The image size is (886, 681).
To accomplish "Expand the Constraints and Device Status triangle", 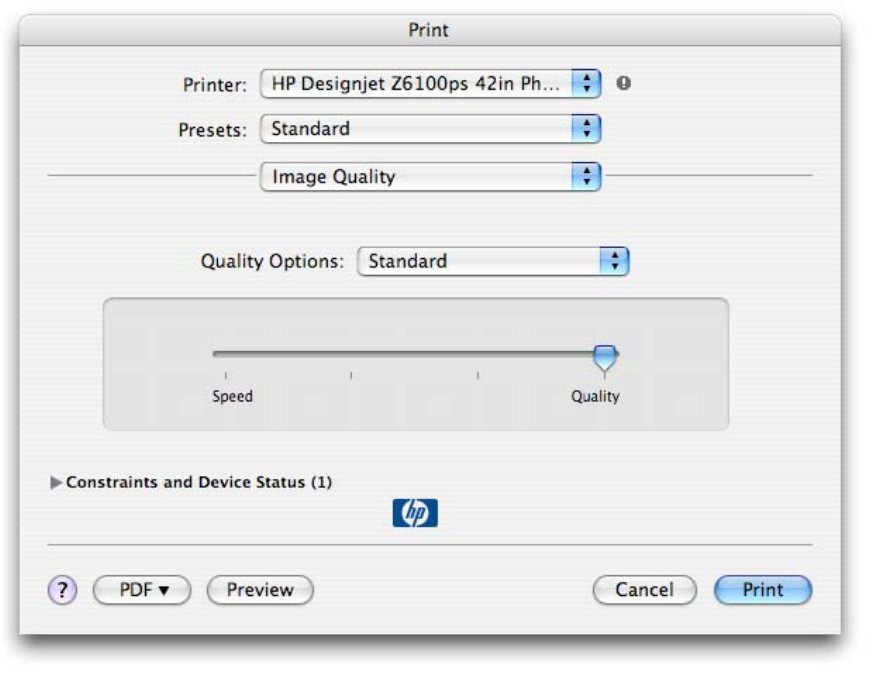I will click(x=56, y=483).
